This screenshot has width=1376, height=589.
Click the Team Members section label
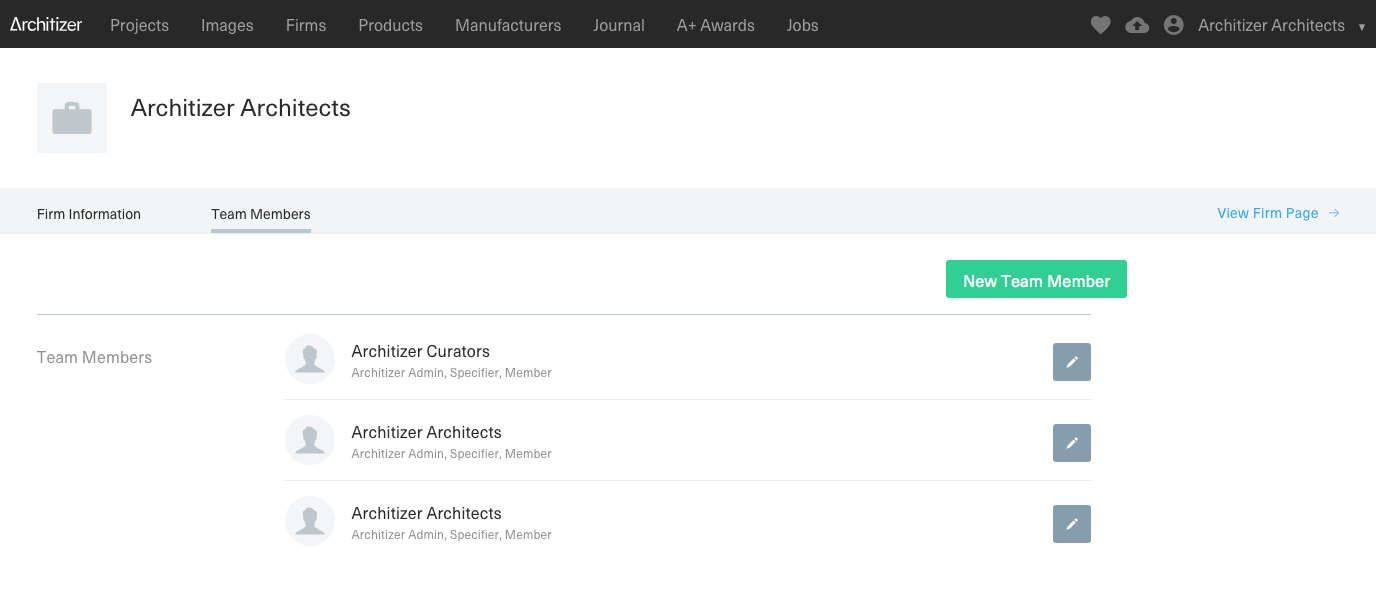[94, 357]
